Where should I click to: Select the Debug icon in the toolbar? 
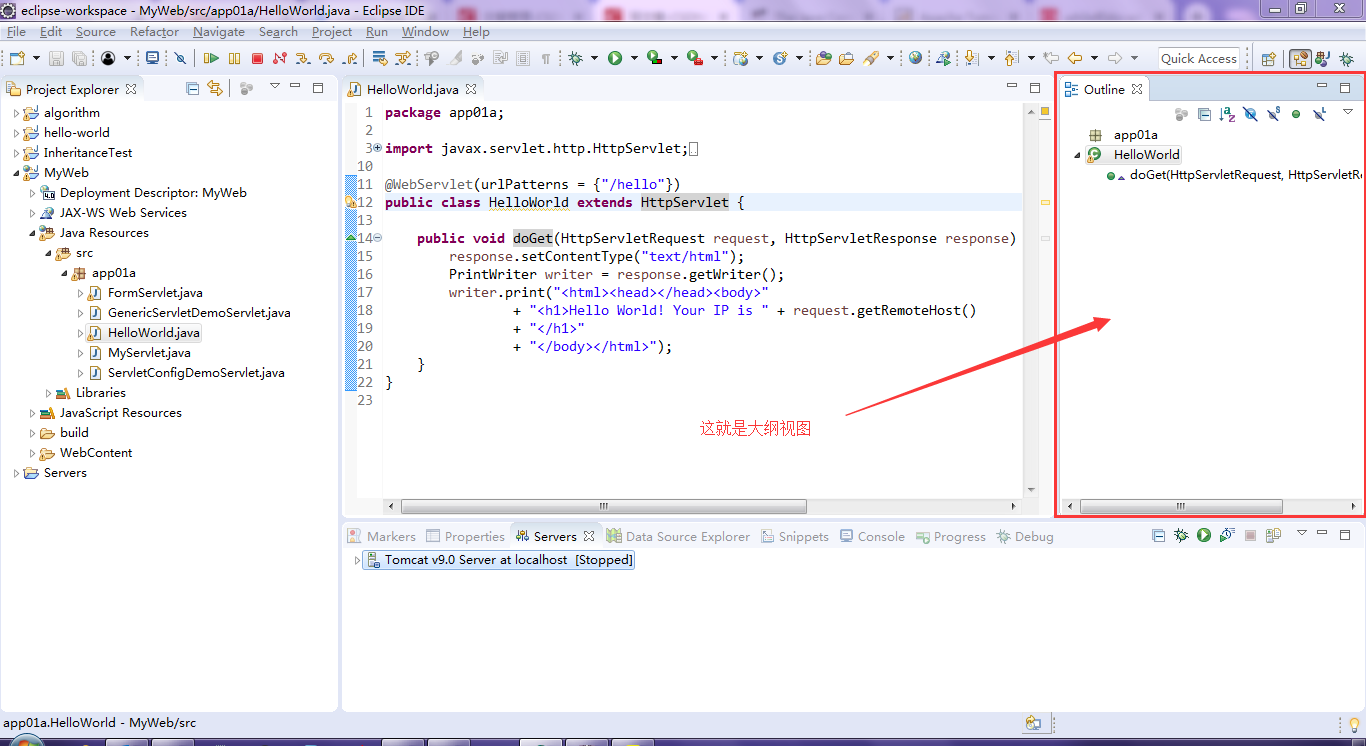click(x=577, y=57)
